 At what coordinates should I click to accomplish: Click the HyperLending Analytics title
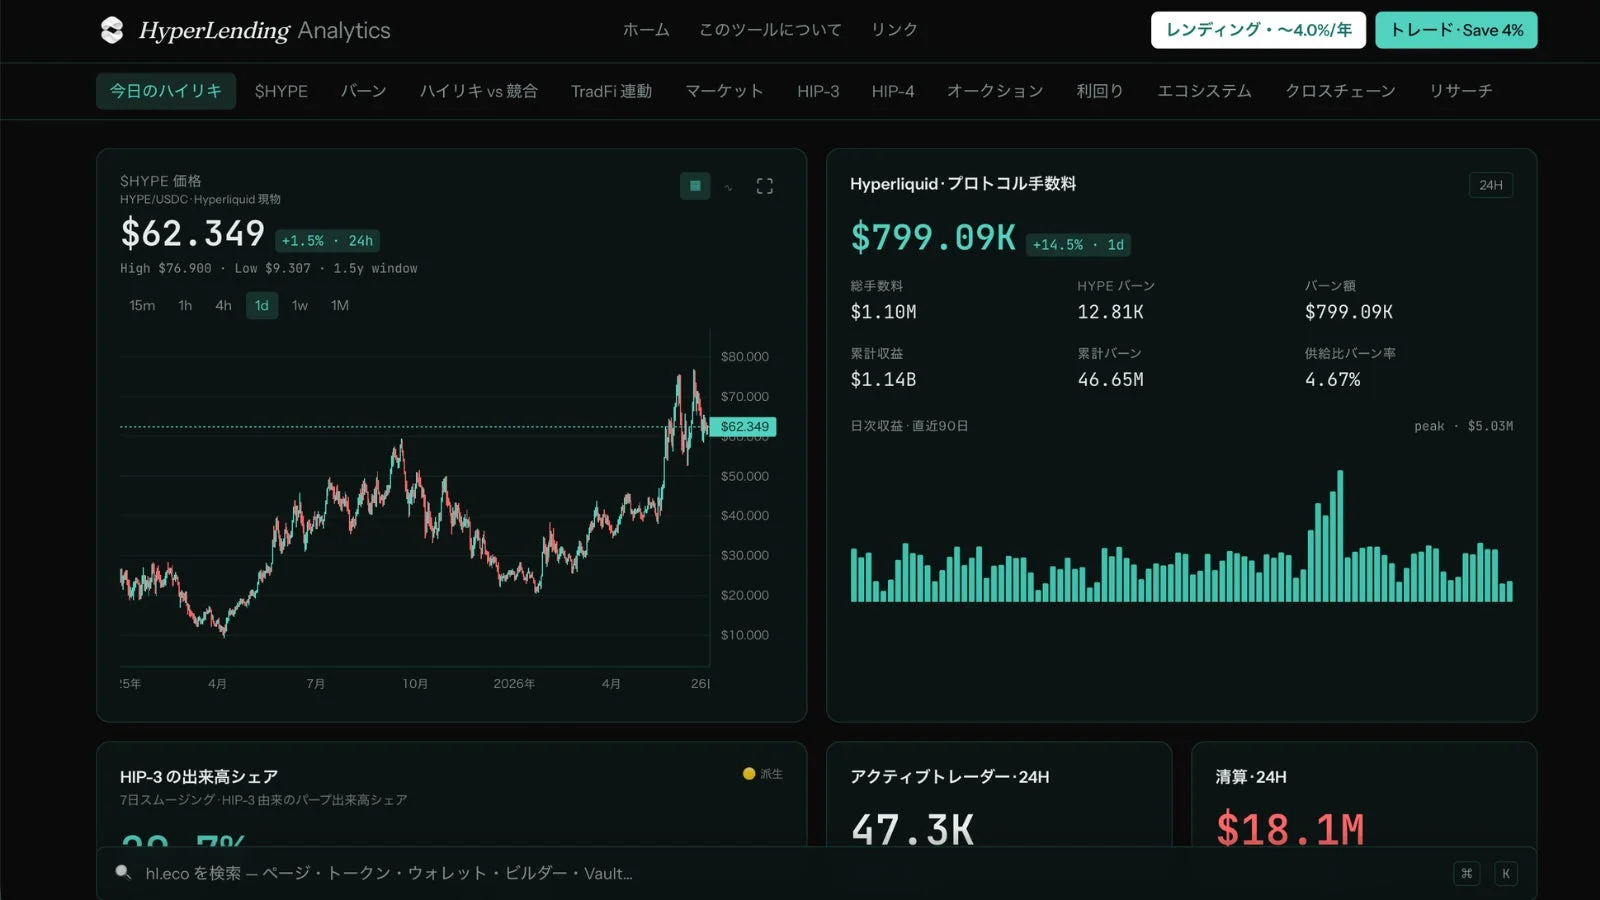(265, 30)
